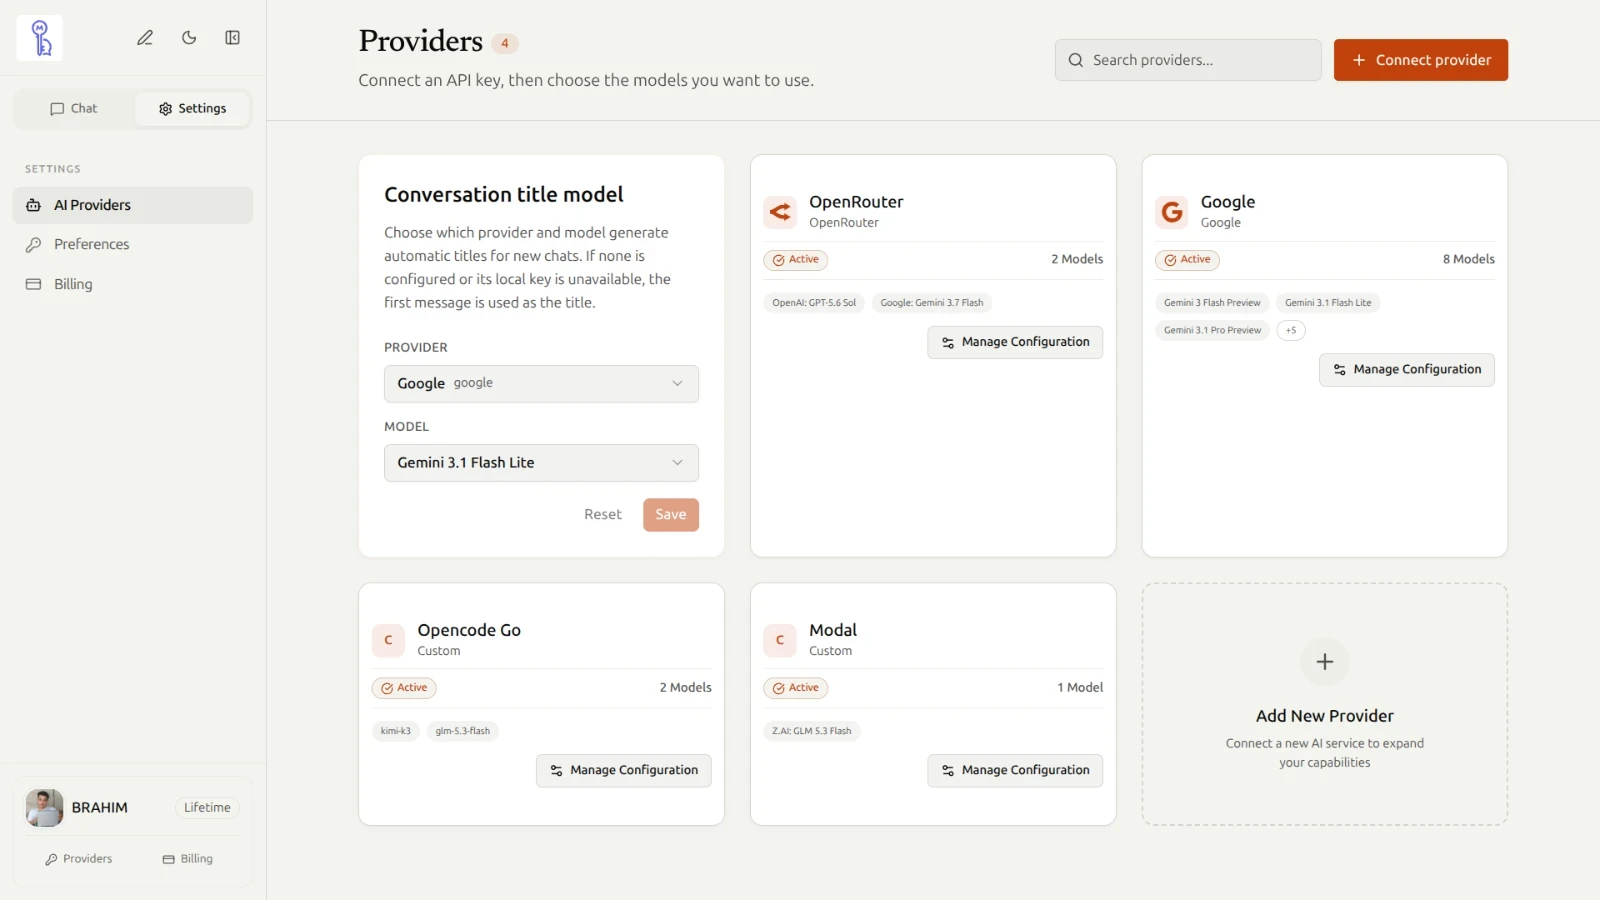Toggle dark mode moon icon
The width and height of the screenshot is (1600, 900).
point(189,38)
